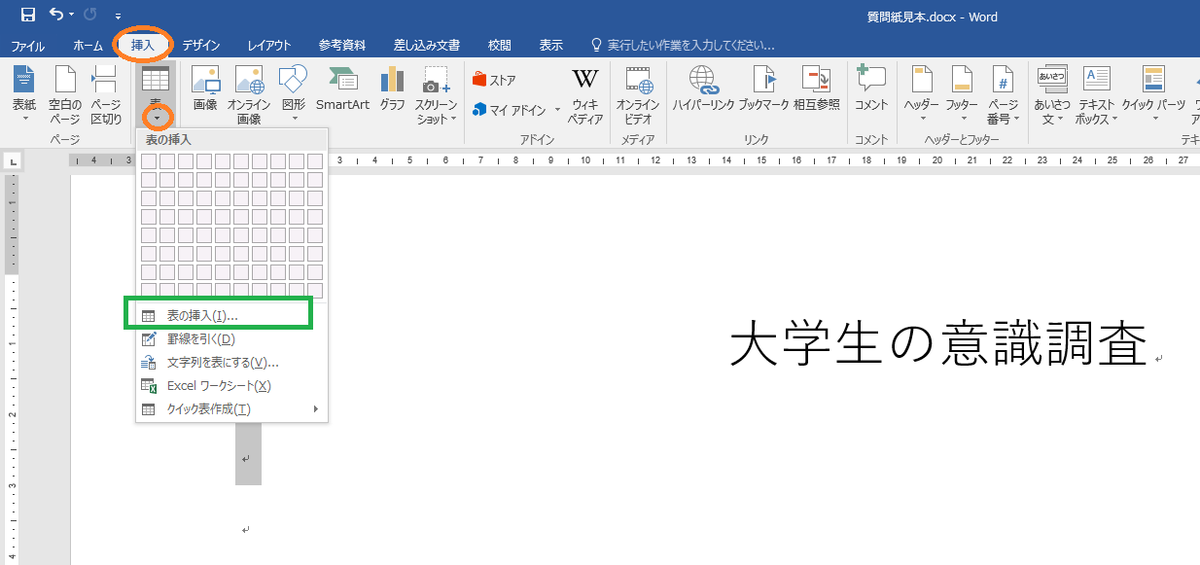Select 文字列を表にする(V)... menu entry
This screenshot has width=1200, height=565.
click(x=231, y=362)
